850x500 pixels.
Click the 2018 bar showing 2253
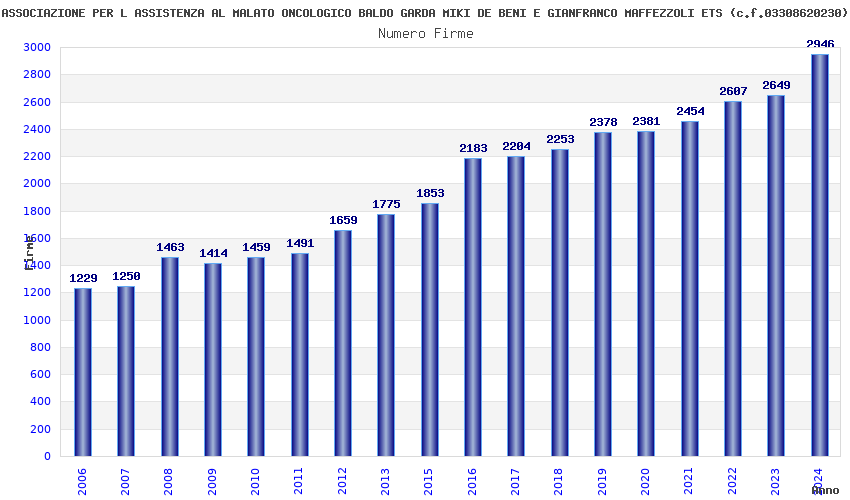[559, 303]
